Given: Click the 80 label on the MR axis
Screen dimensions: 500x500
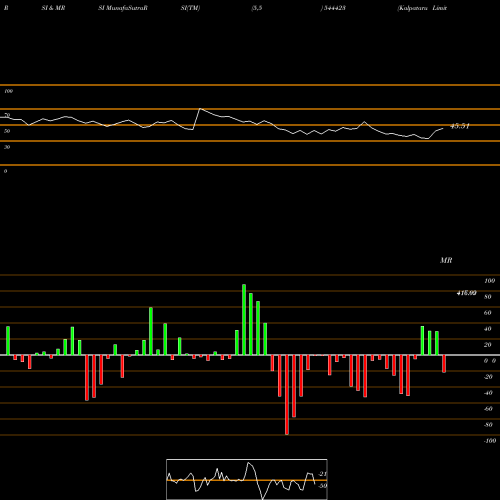Looking at the screenshot, I should pyautogui.click(x=488, y=297).
